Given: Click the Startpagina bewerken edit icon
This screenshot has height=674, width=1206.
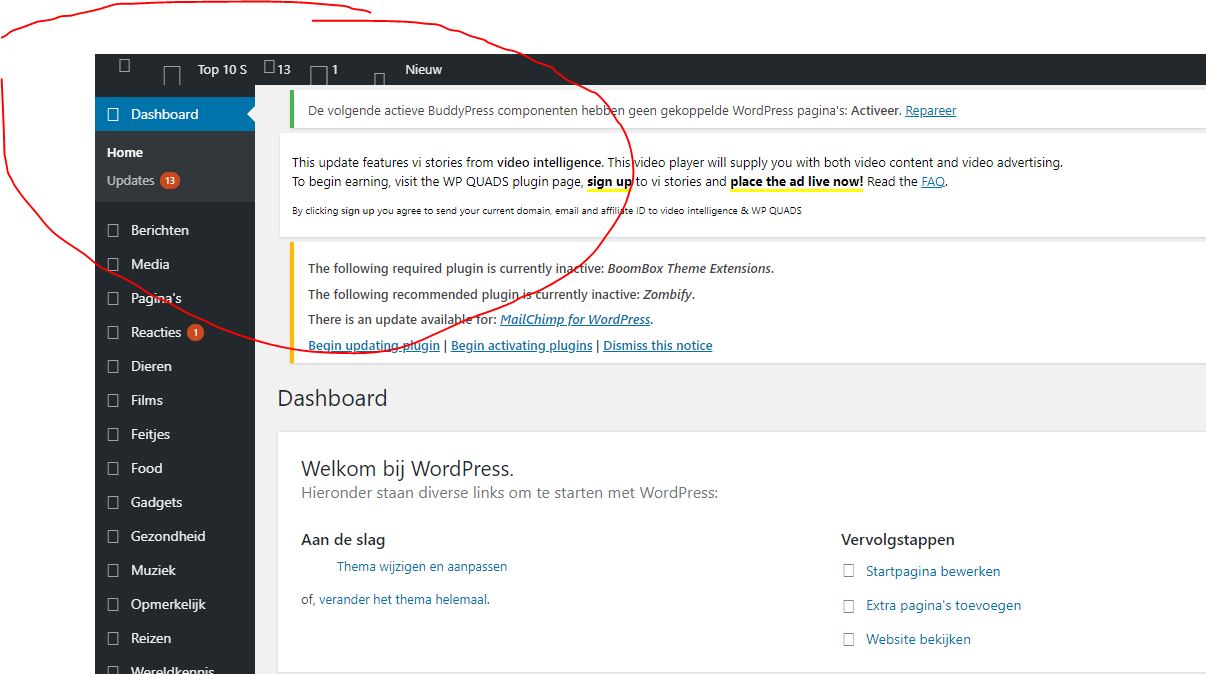Looking at the screenshot, I should [x=848, y=571].
